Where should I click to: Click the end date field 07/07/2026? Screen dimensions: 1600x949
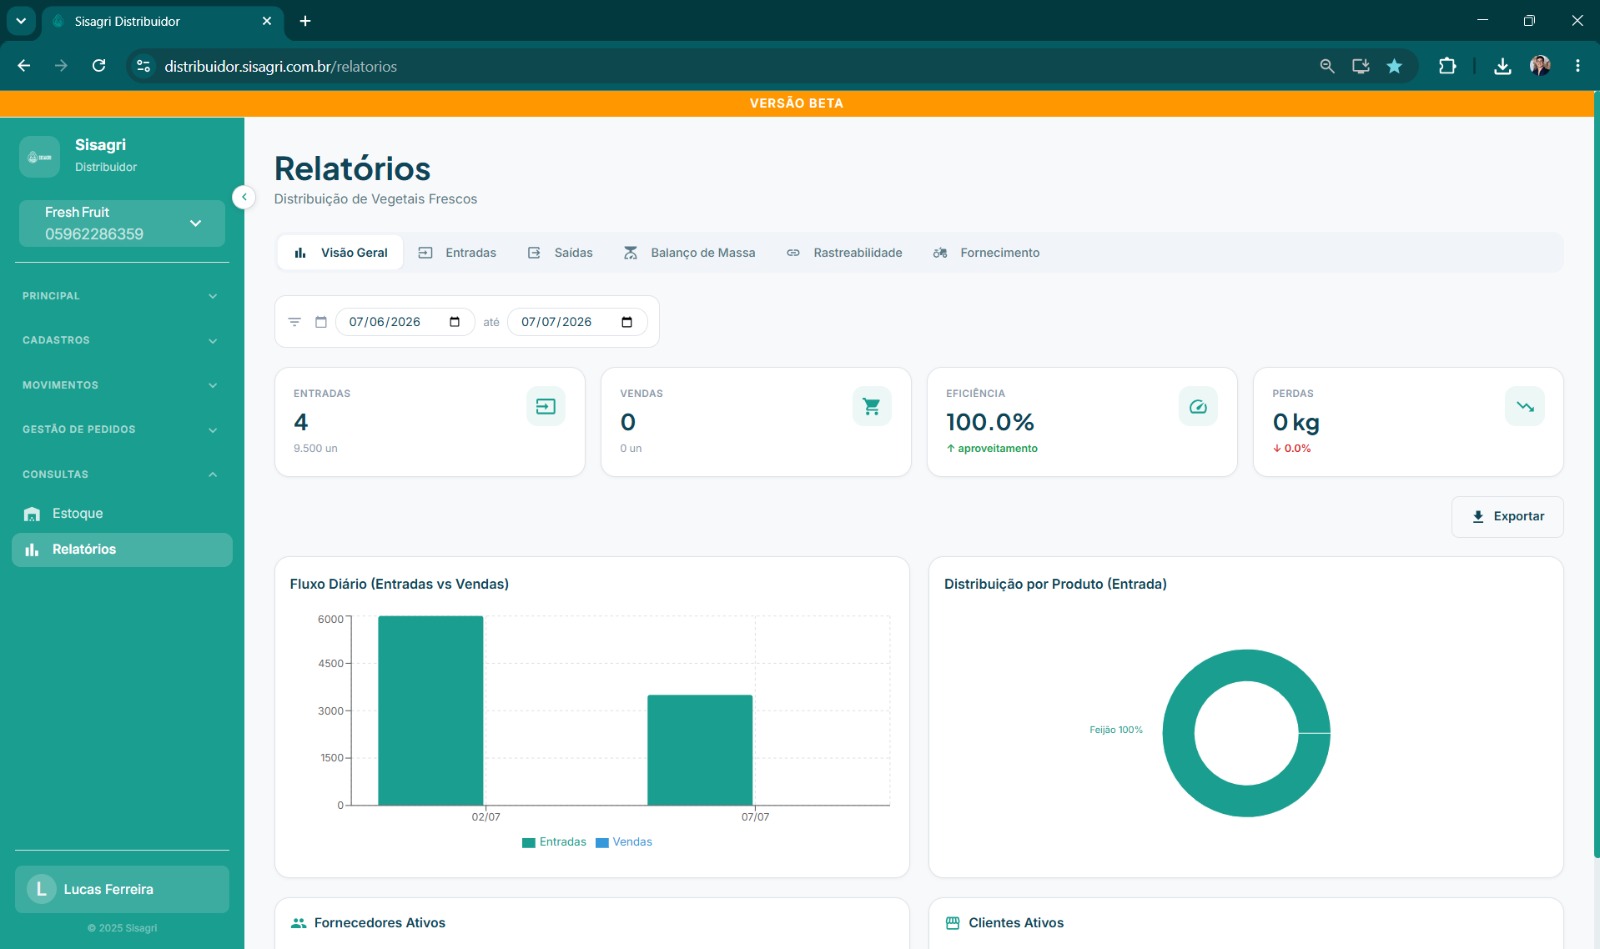click(577, 322)
